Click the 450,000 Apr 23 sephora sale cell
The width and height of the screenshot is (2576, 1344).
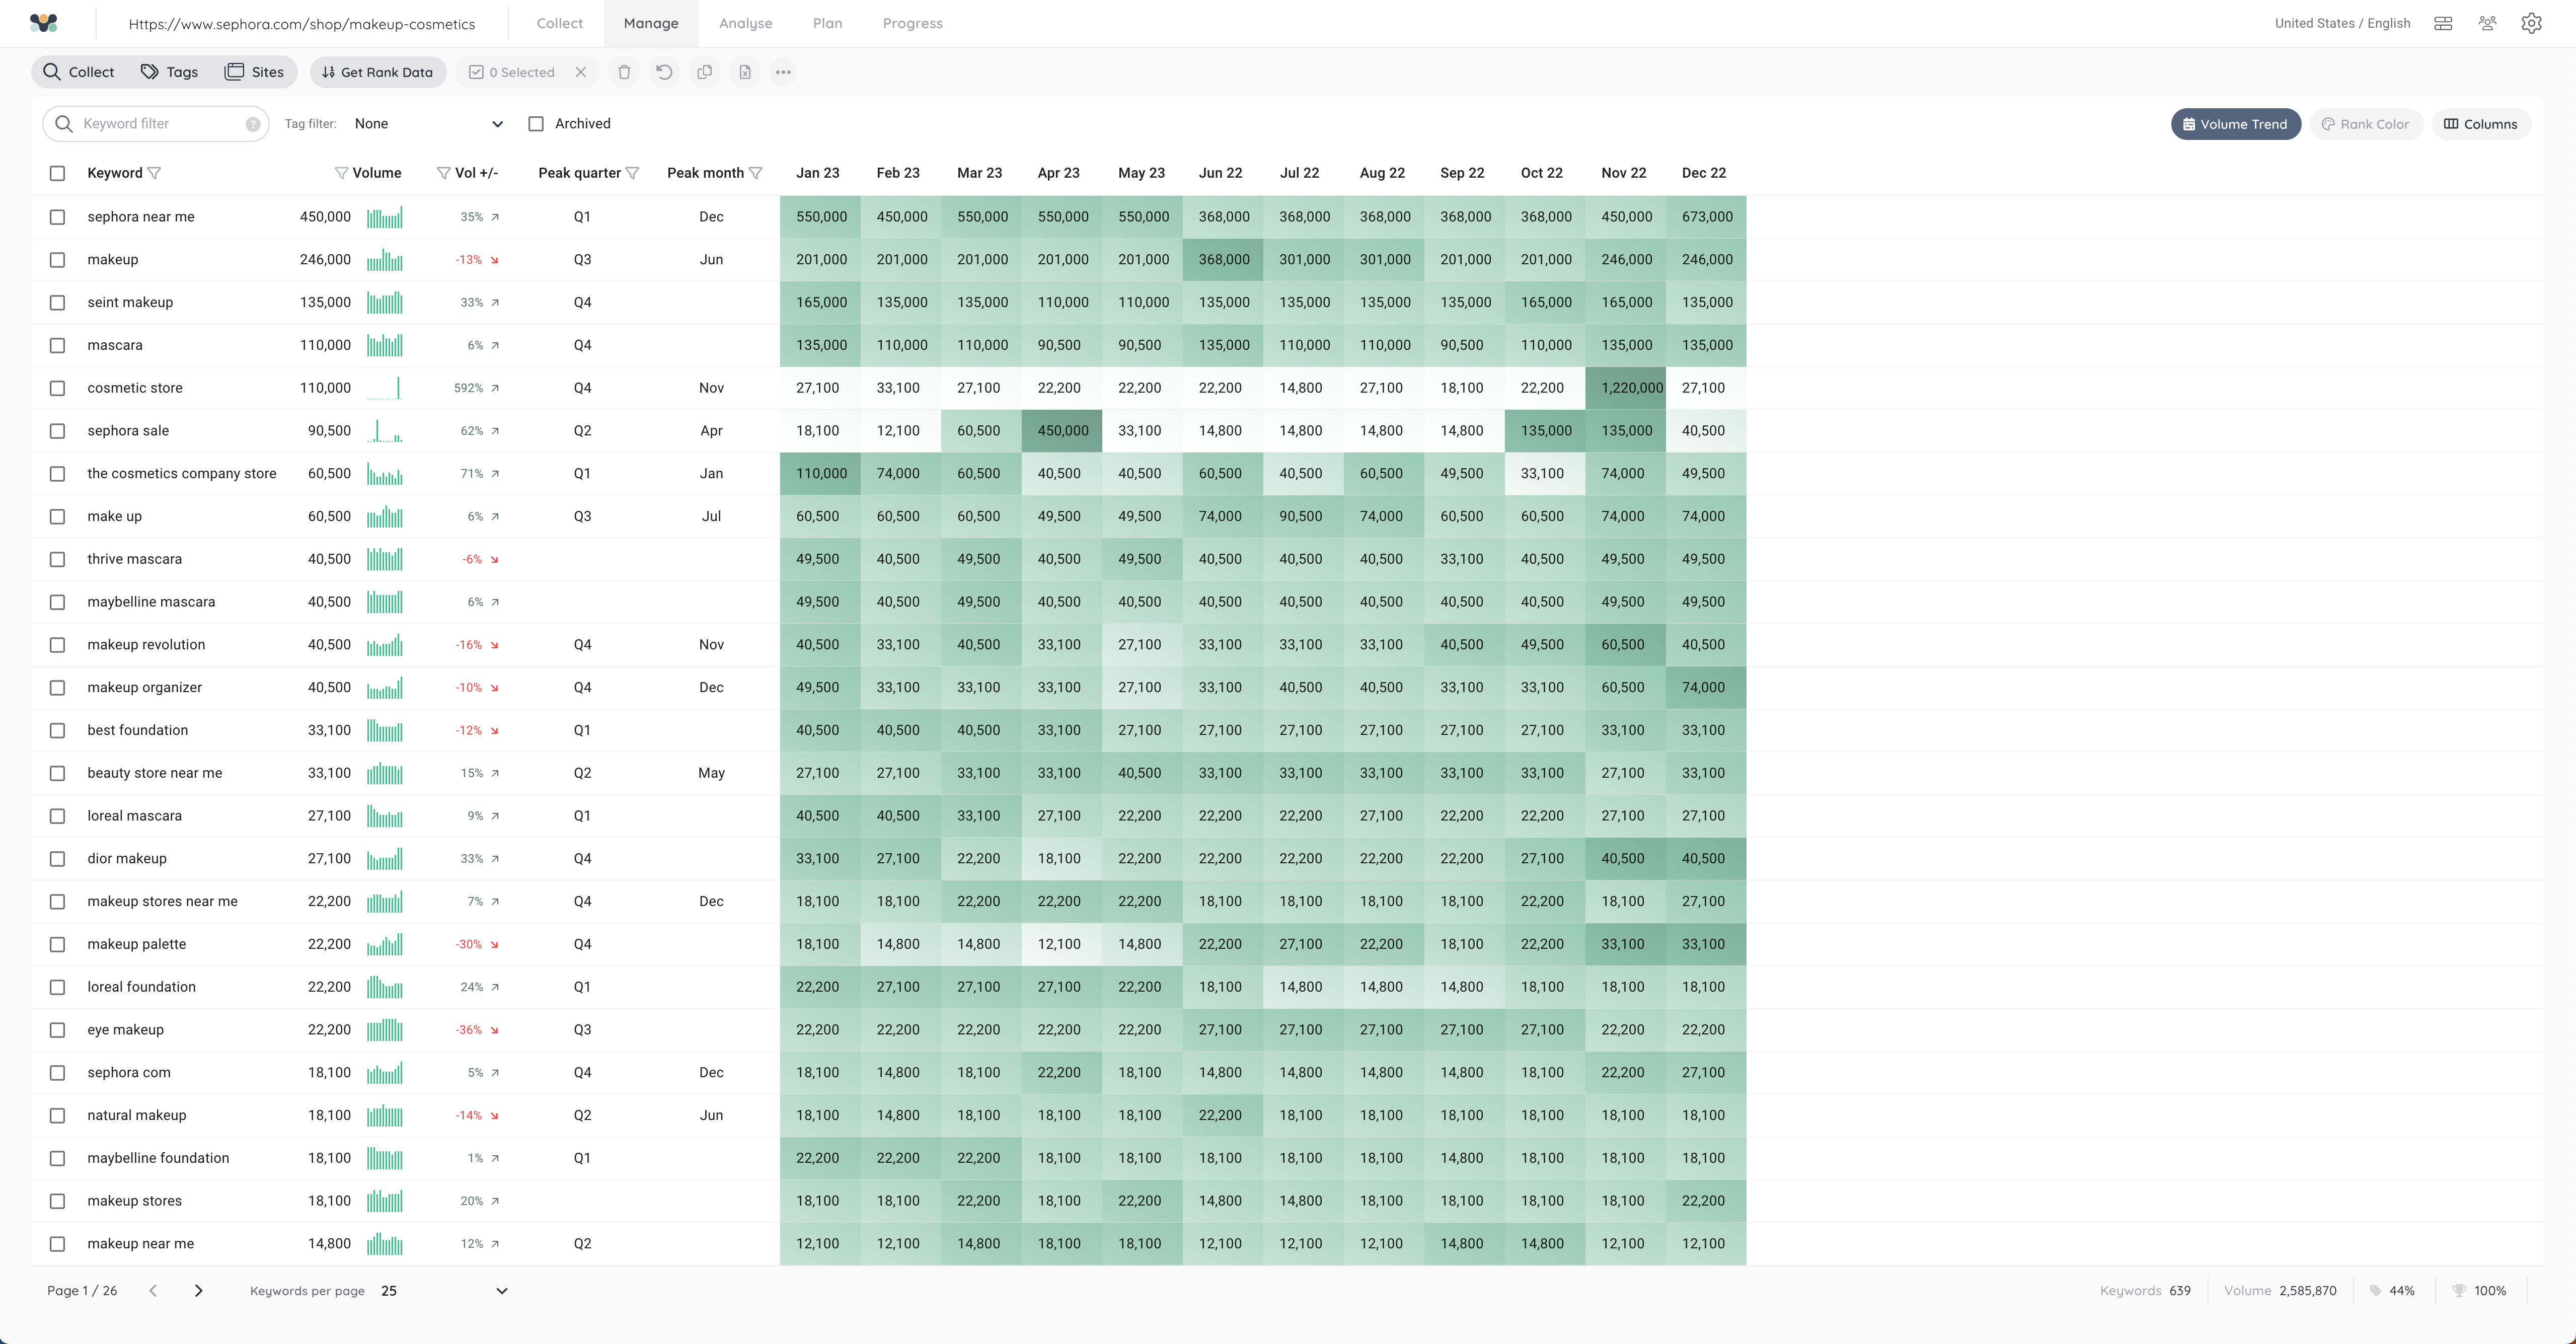(x=1061, y=431)
